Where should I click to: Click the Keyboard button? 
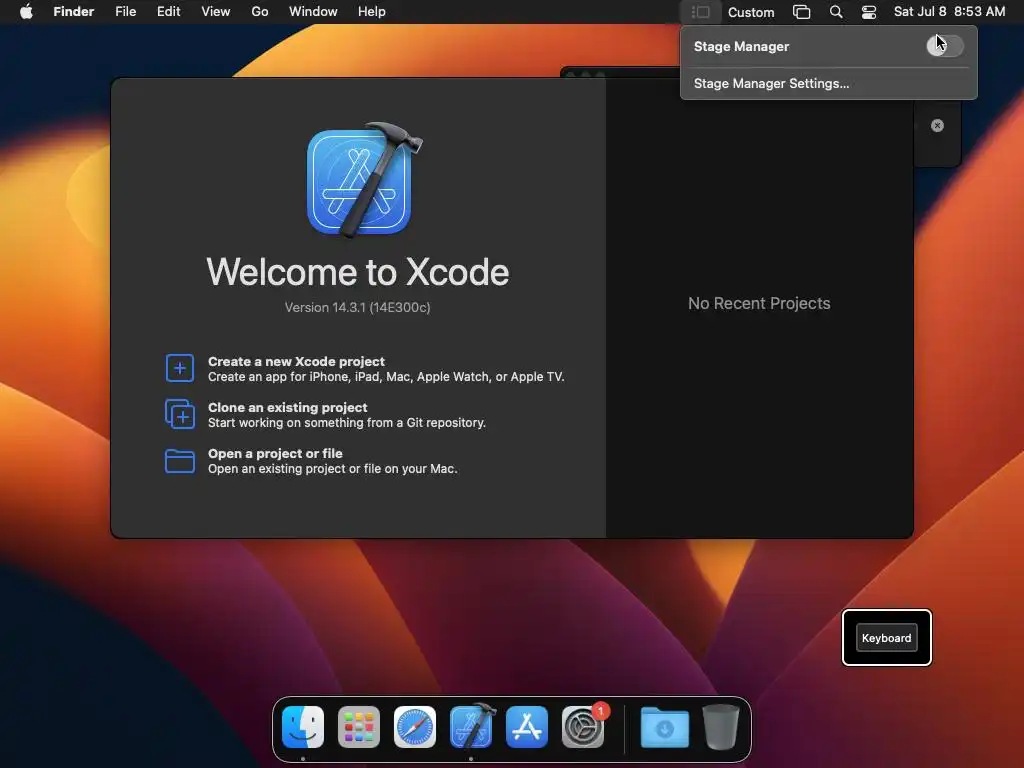tap(886, 638)
